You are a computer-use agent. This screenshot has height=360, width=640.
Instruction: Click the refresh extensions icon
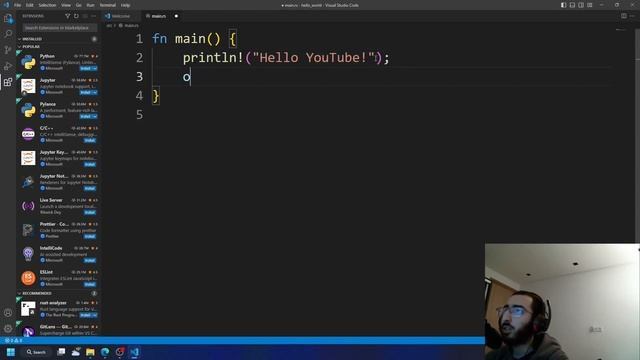[x=76, y=16]
